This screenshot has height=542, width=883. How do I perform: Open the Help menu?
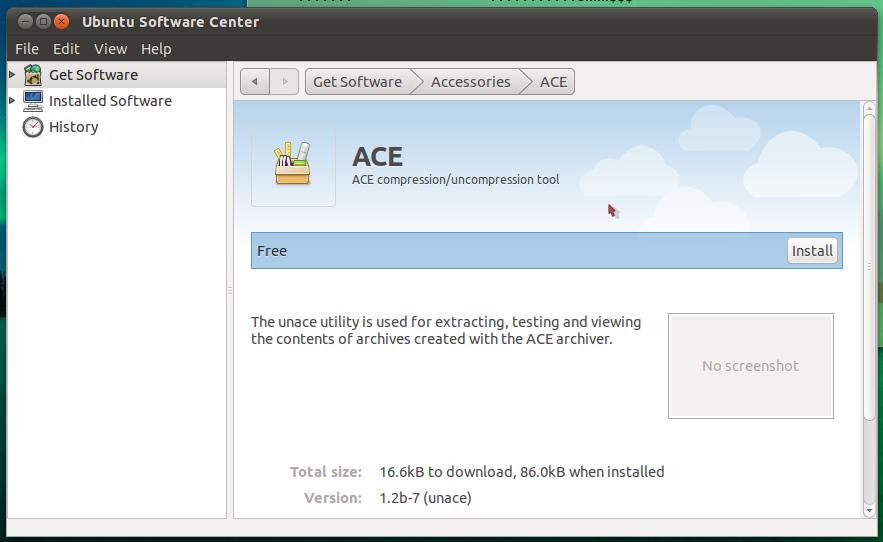click(156, 49)
